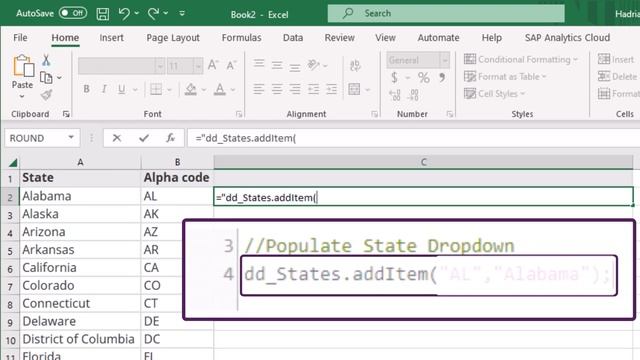Click Decrease Indent icon
Image resolution: width=640 pixels, height=360 pixels.
coord(313,89)
